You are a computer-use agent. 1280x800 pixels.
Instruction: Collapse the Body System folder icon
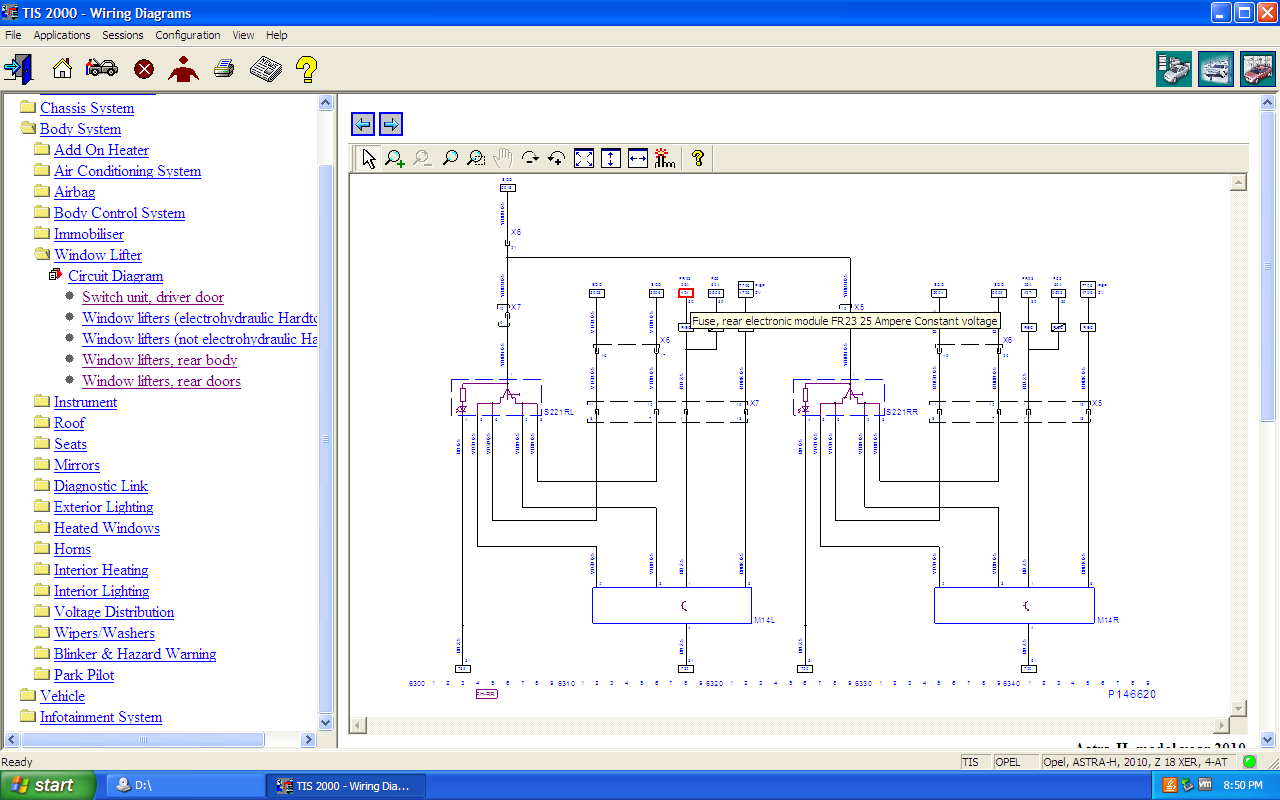click(28, 128)
